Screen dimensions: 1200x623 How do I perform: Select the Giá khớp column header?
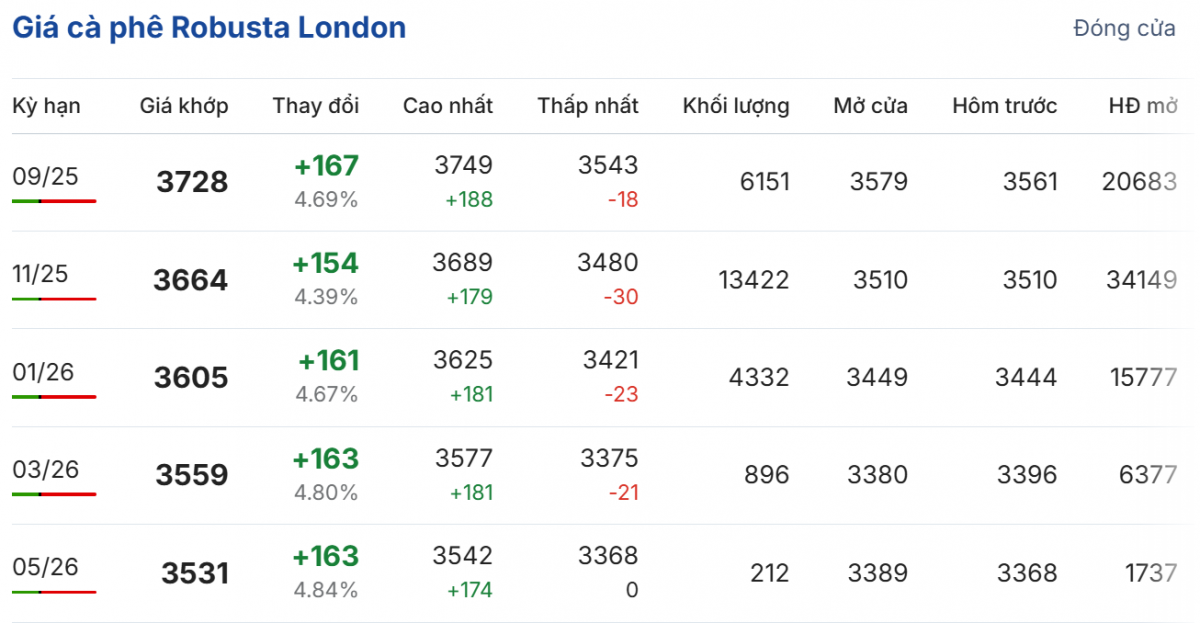point(184,106)
